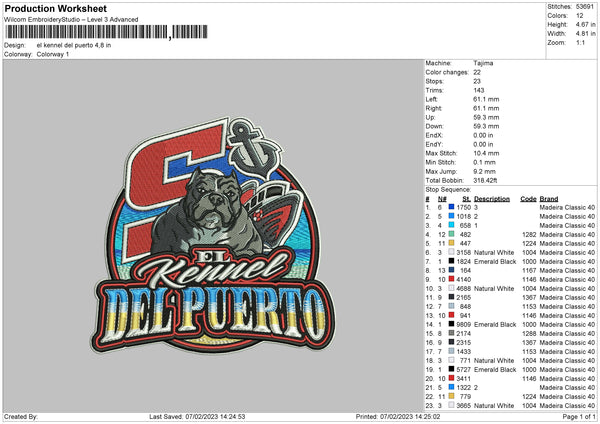The height and width of the screenshot is (424, 600).
Task: Click the Production Worksheet title
Action: click(x=55, y=8)
